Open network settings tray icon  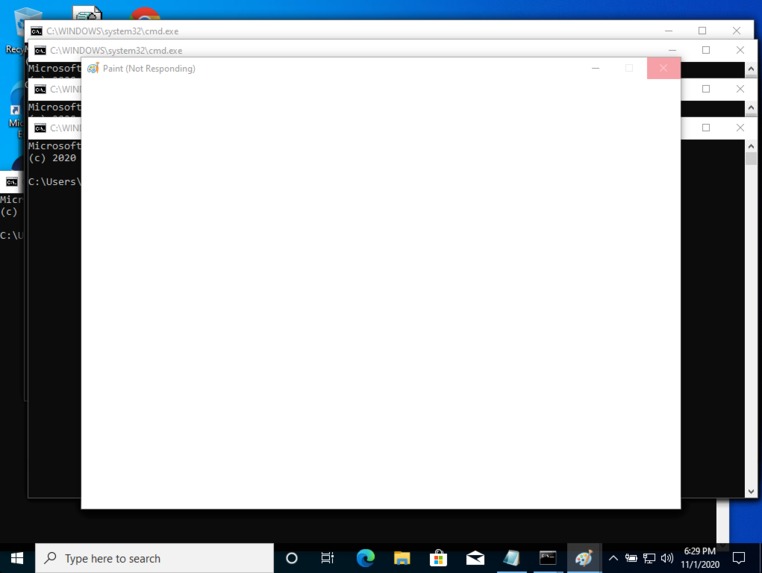tap(649, 558)
